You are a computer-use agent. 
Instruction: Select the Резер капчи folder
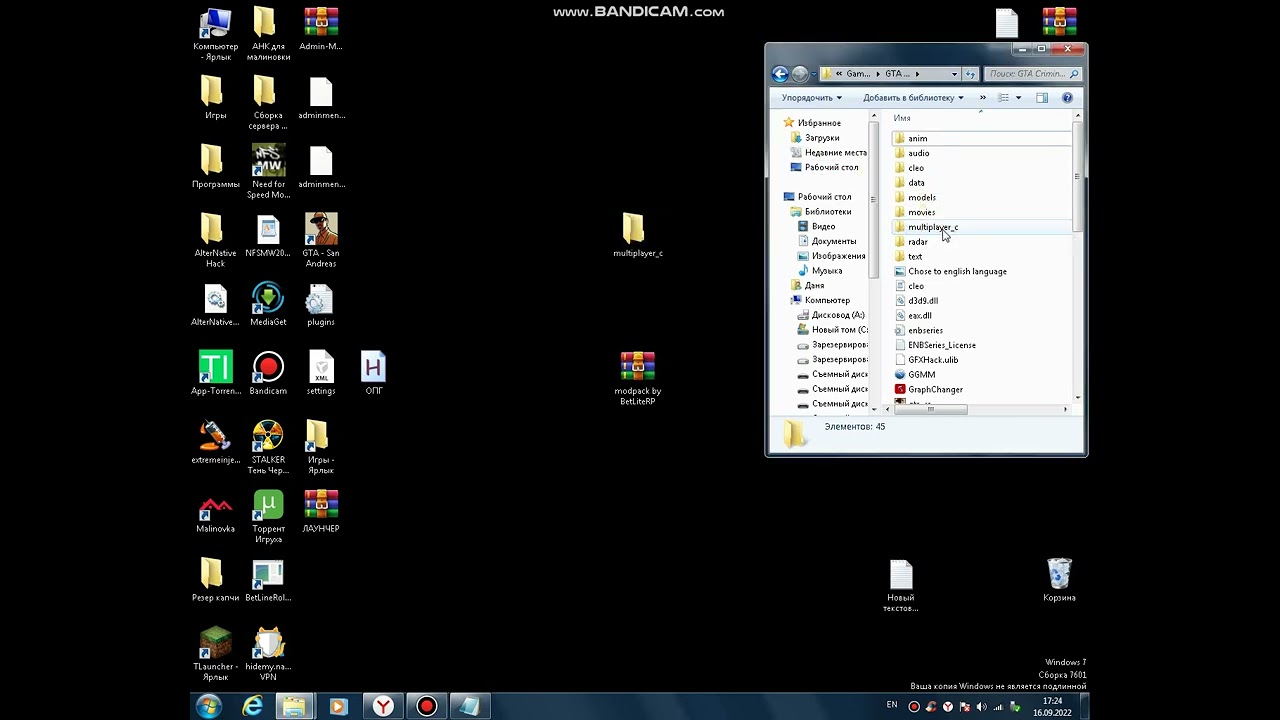pyautogui.click(x=215, y=581)
